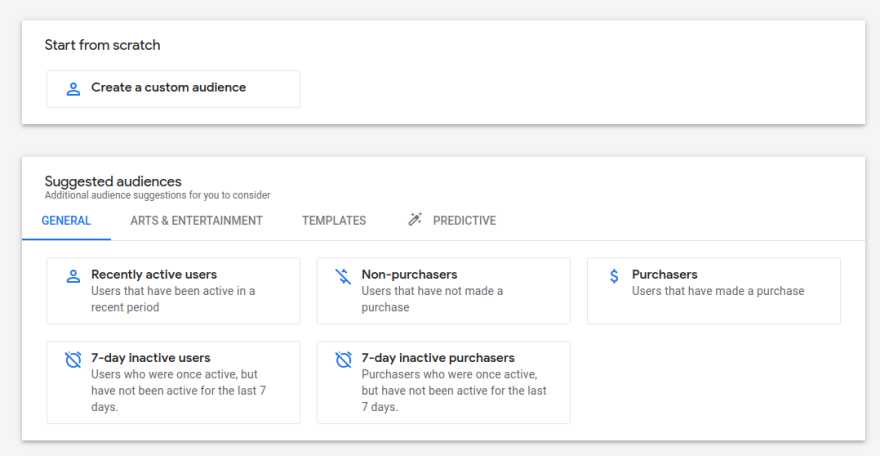Click description 'Users who were once active, but have not been active'
The height and width of the screenshot is (456, 880).
pyautogui.click(x=178, y=390)
